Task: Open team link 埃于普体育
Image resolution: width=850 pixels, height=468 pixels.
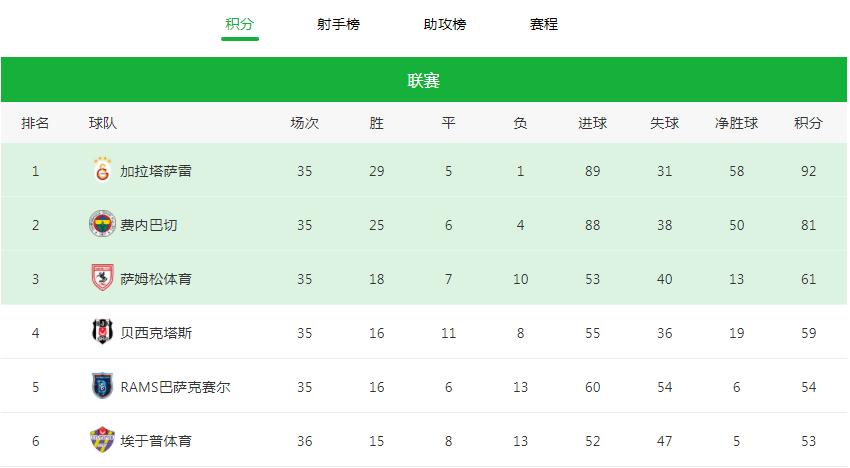Action: (x=156, y=441)
